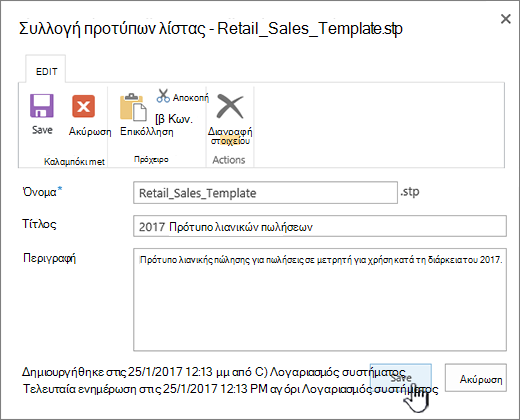Open the EDIT ribbon tab
Image resolution: width=520 pixels, height=420 pixels.
pos(46,71)
